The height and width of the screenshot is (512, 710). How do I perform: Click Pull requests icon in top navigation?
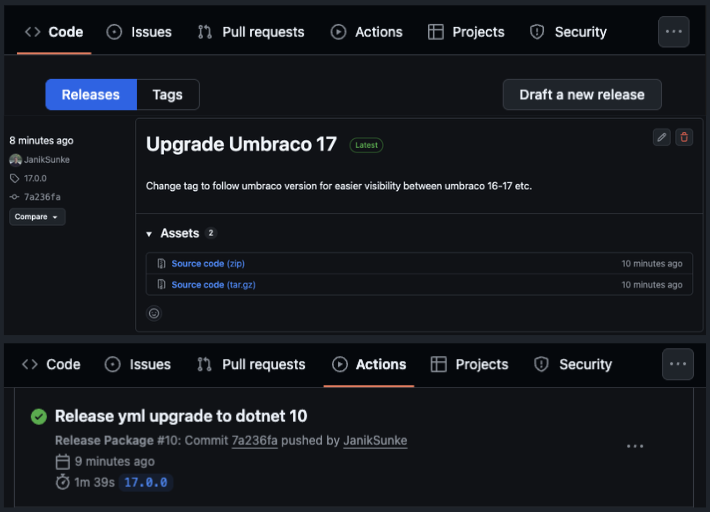pos(205,32)
